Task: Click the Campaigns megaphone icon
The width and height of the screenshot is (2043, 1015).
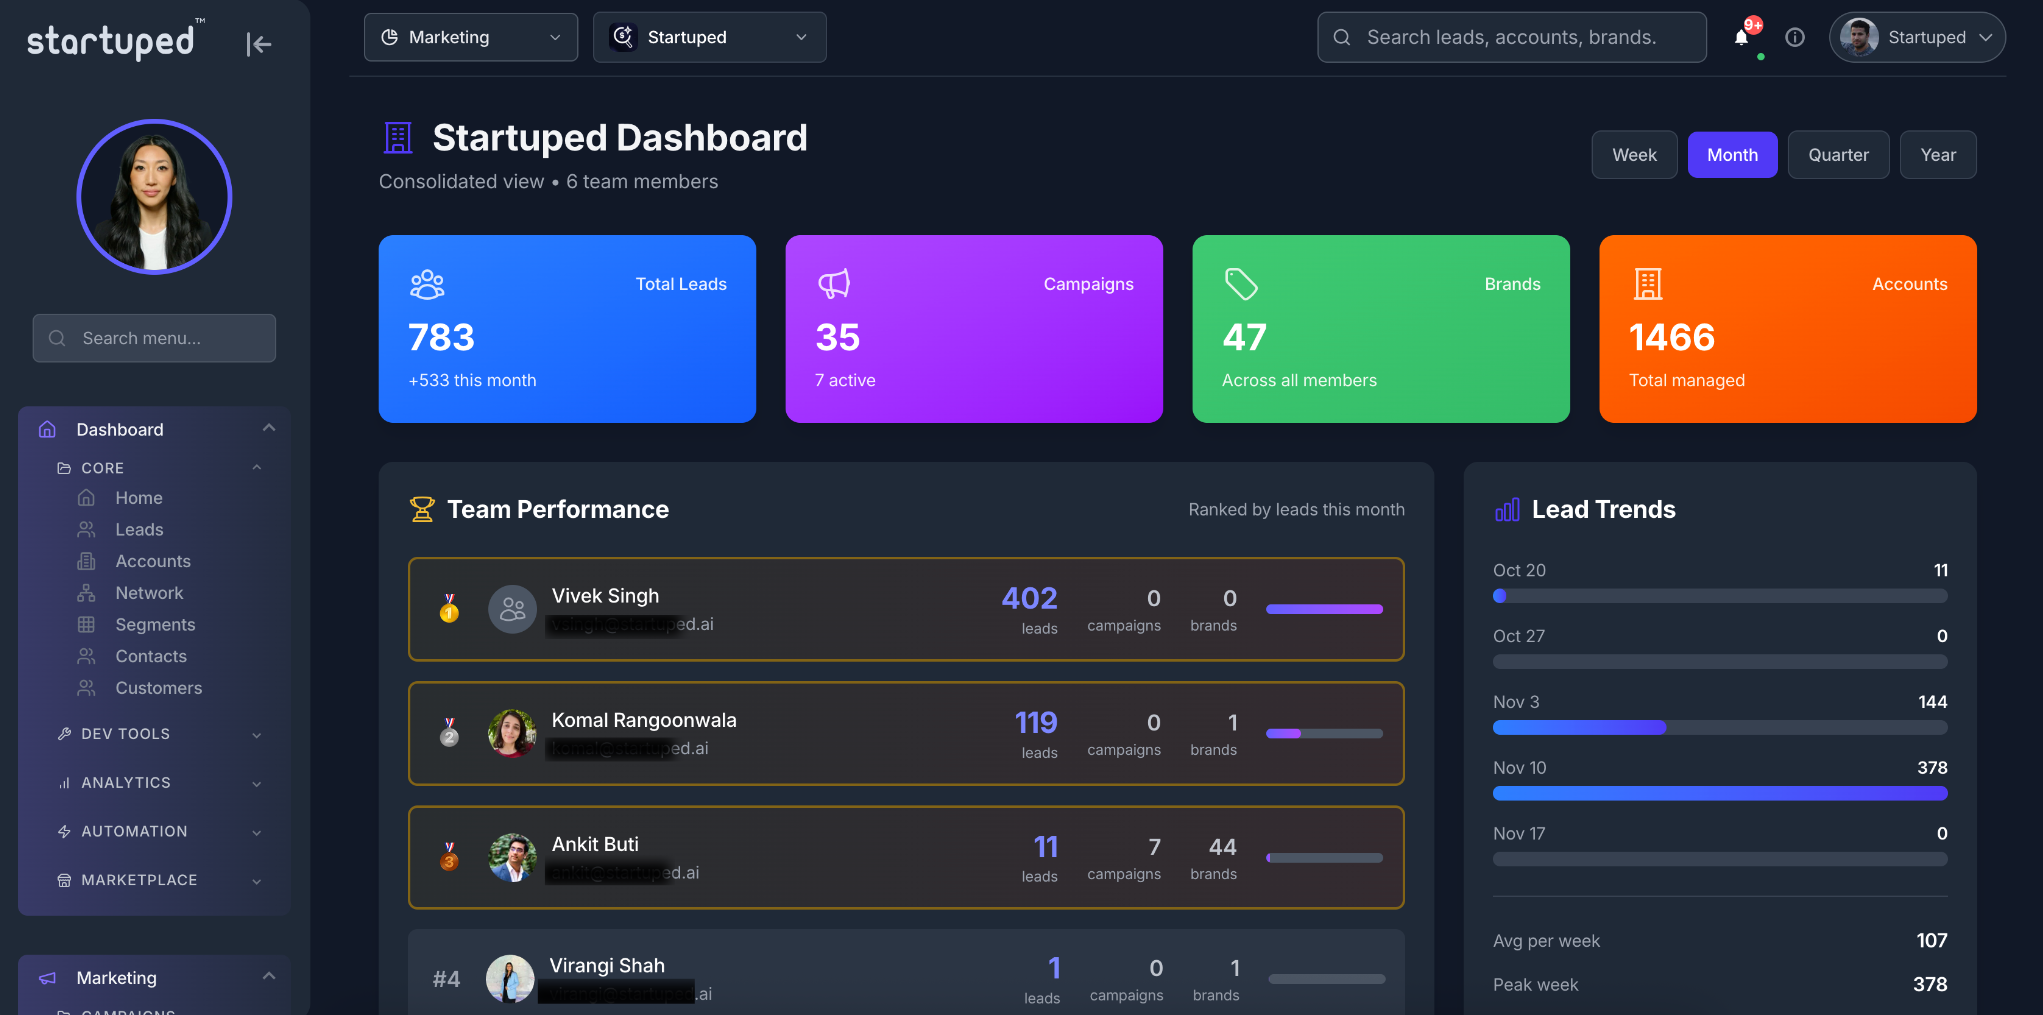Action: click(x=834, y=285)
